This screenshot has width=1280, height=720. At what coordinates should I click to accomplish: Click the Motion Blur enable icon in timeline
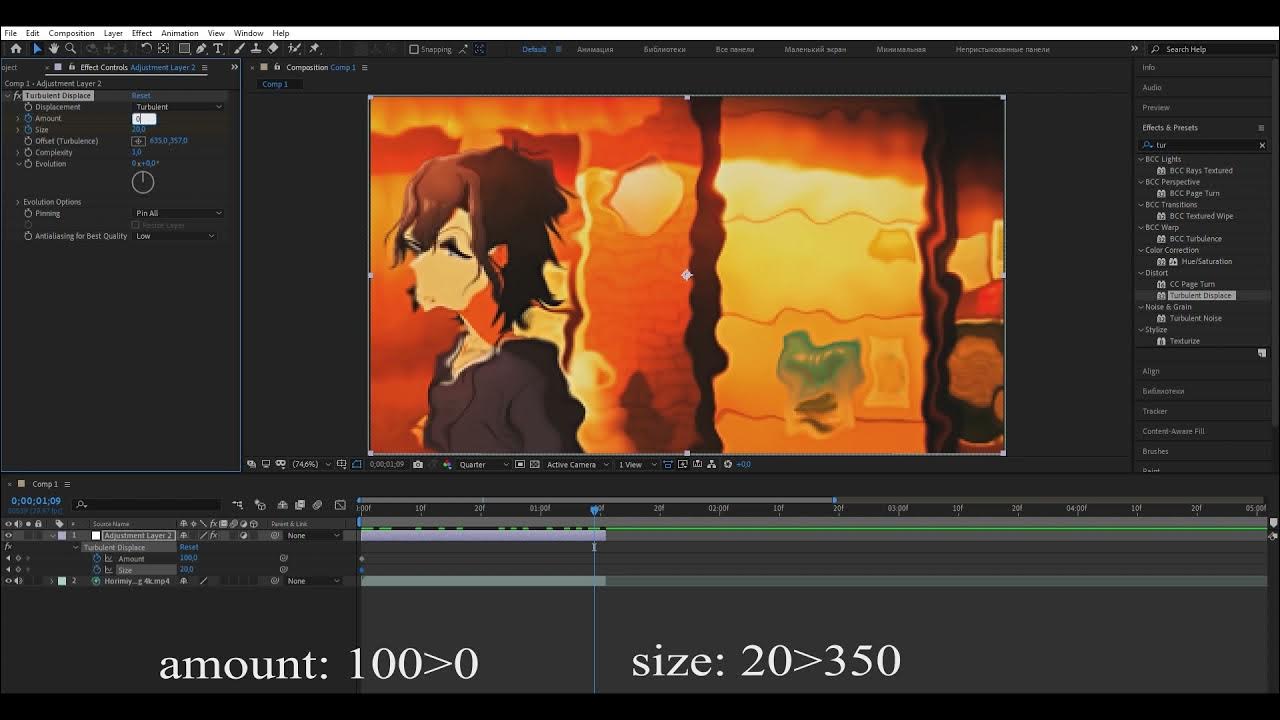coord(317,505)
